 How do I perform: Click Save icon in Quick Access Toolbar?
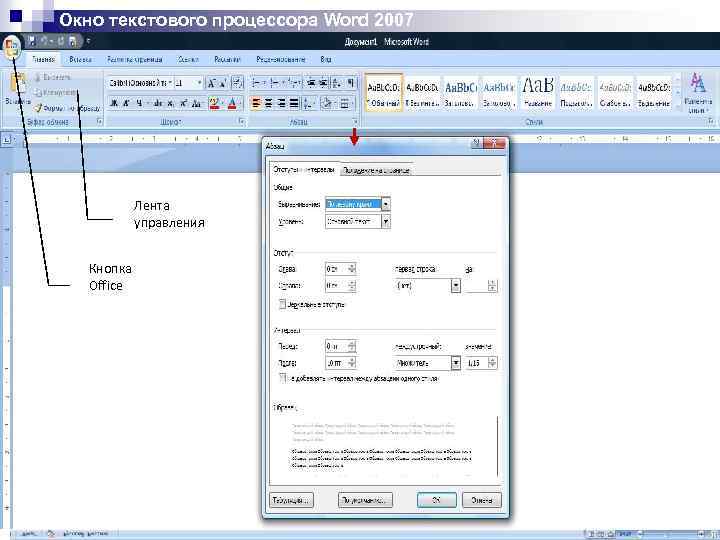(x=31, y=42)
